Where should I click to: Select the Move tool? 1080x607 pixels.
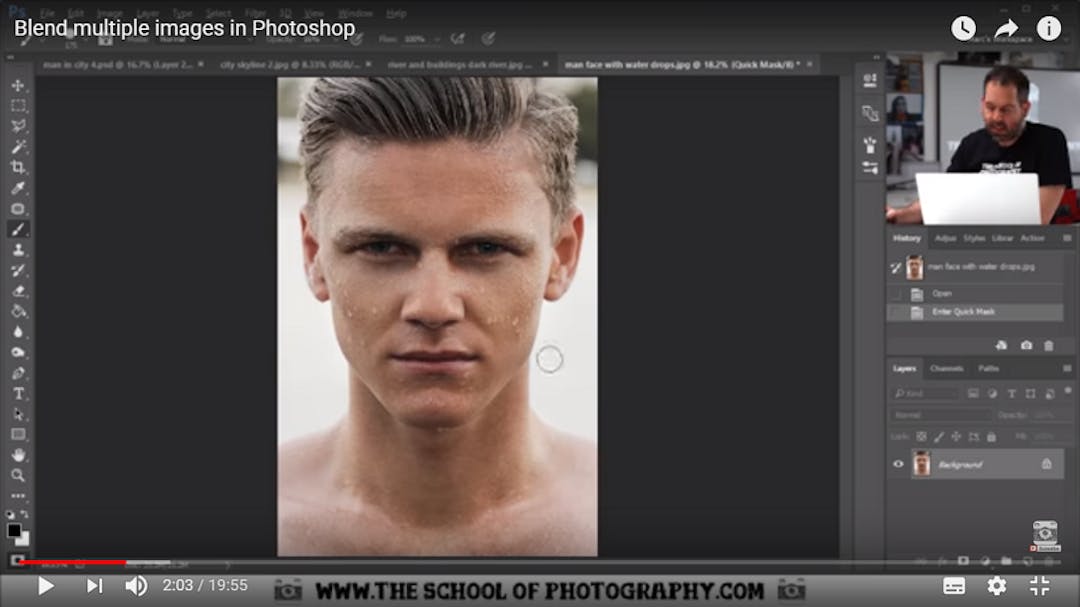point(18,85)
